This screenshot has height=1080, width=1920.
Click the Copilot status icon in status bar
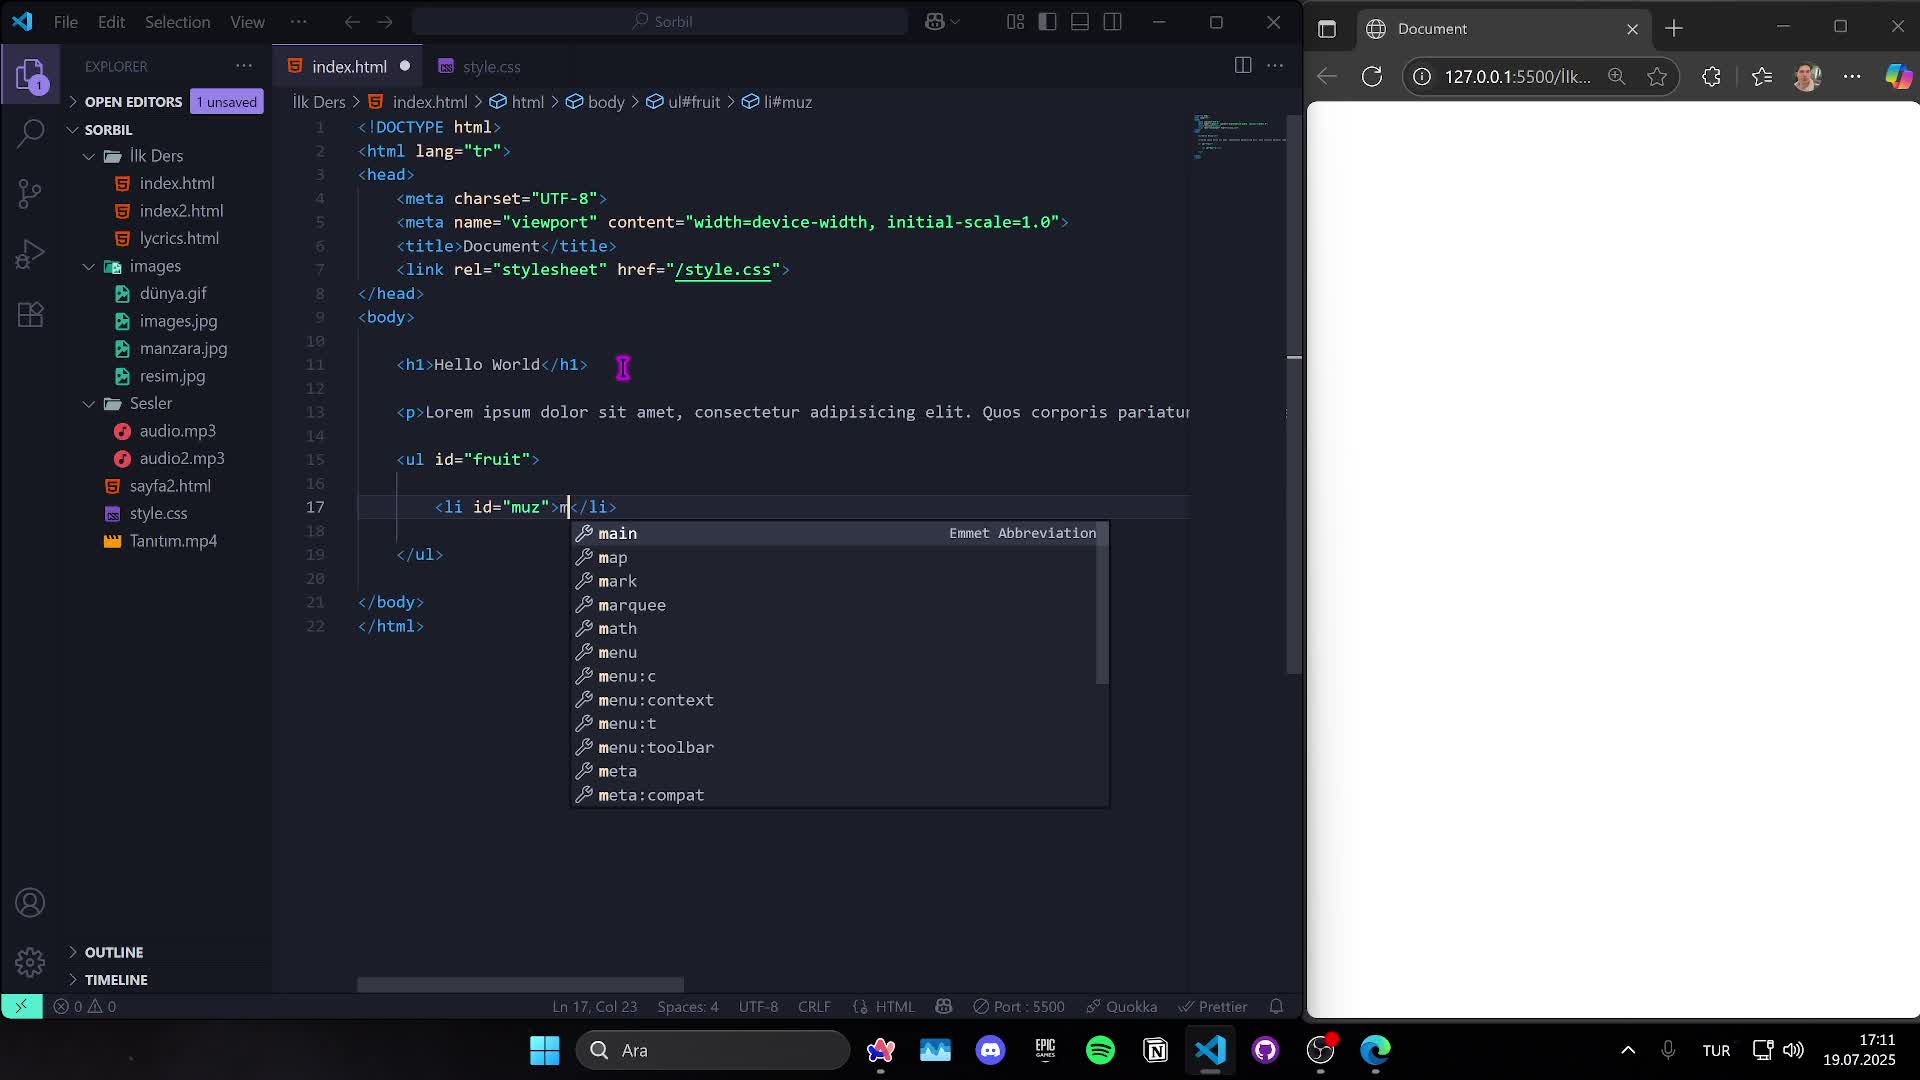tap(943, 1007)
